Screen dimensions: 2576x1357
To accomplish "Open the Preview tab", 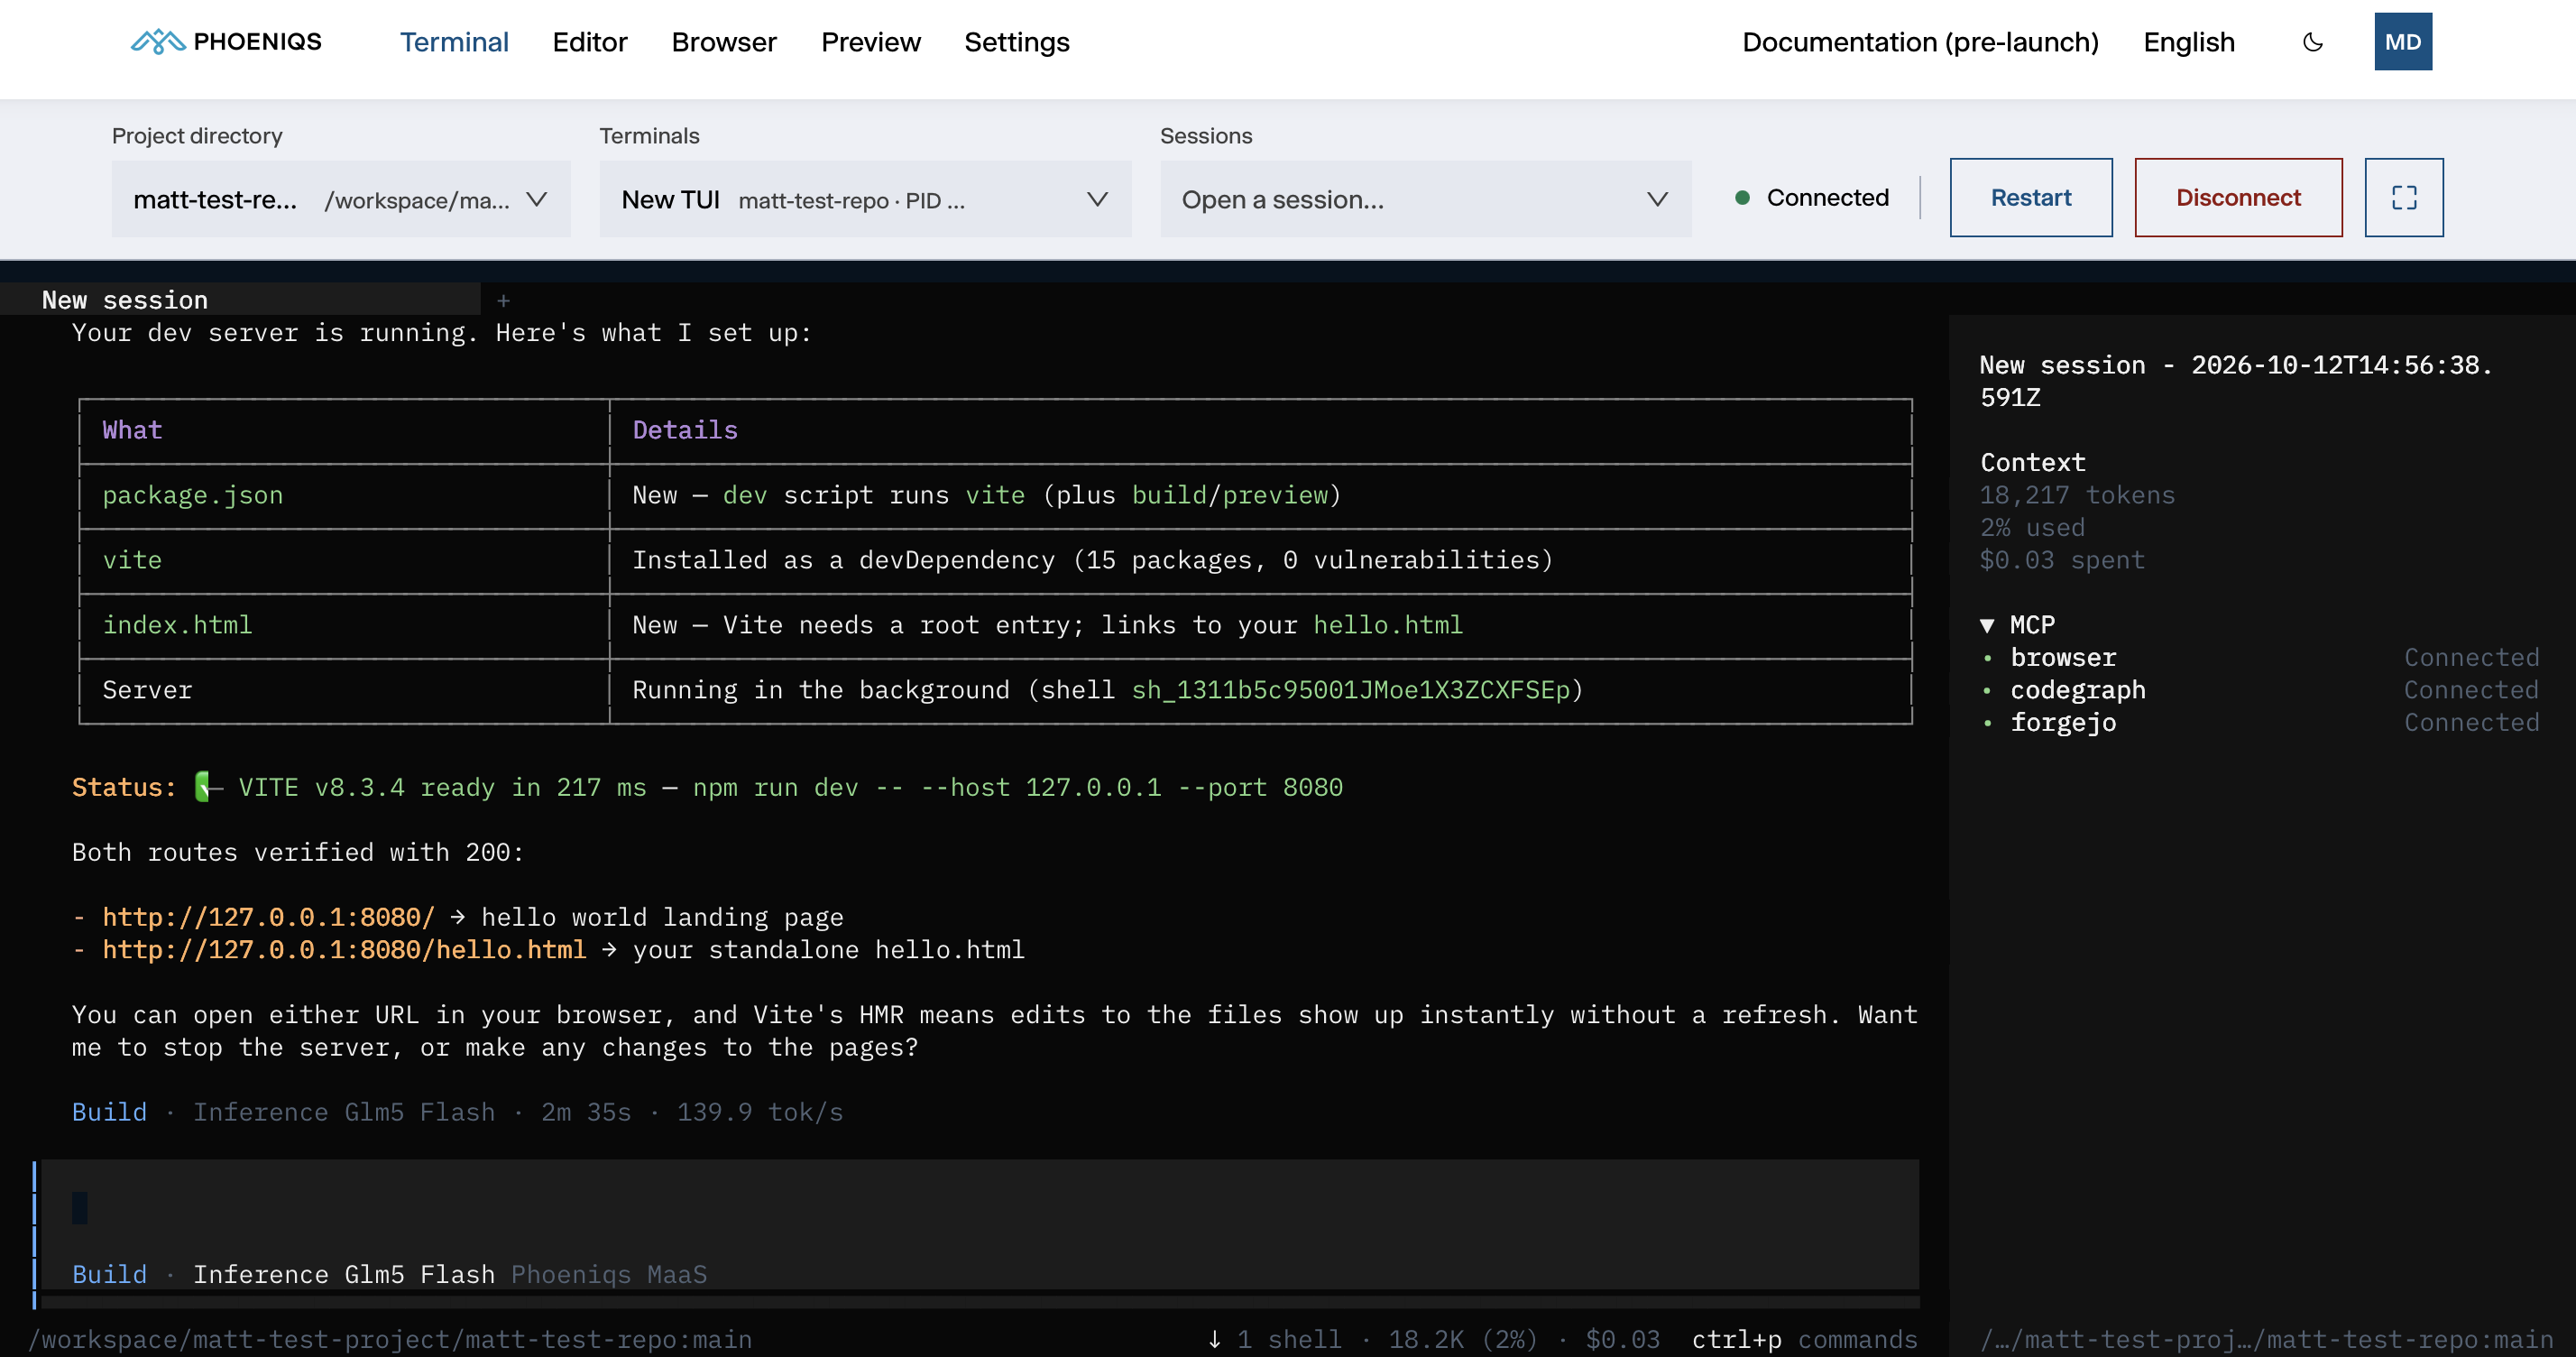I will point(870,42).
